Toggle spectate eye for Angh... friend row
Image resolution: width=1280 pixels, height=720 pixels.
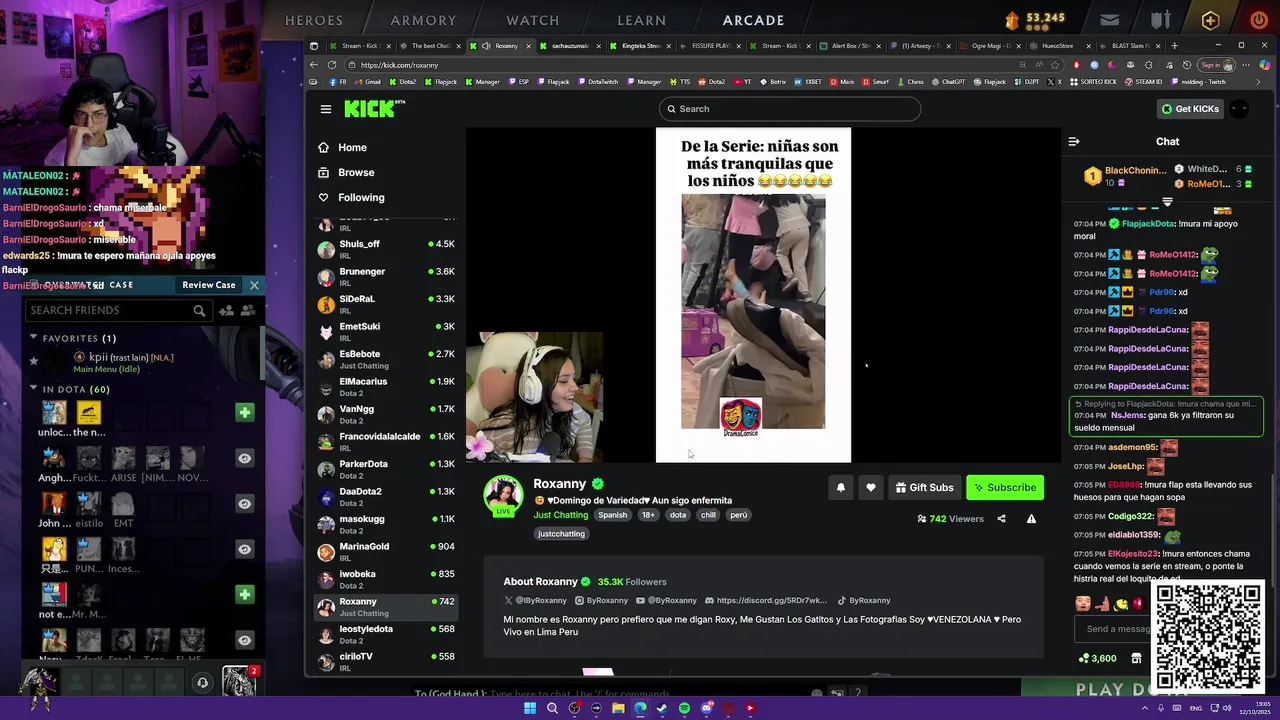click(245, 458)
